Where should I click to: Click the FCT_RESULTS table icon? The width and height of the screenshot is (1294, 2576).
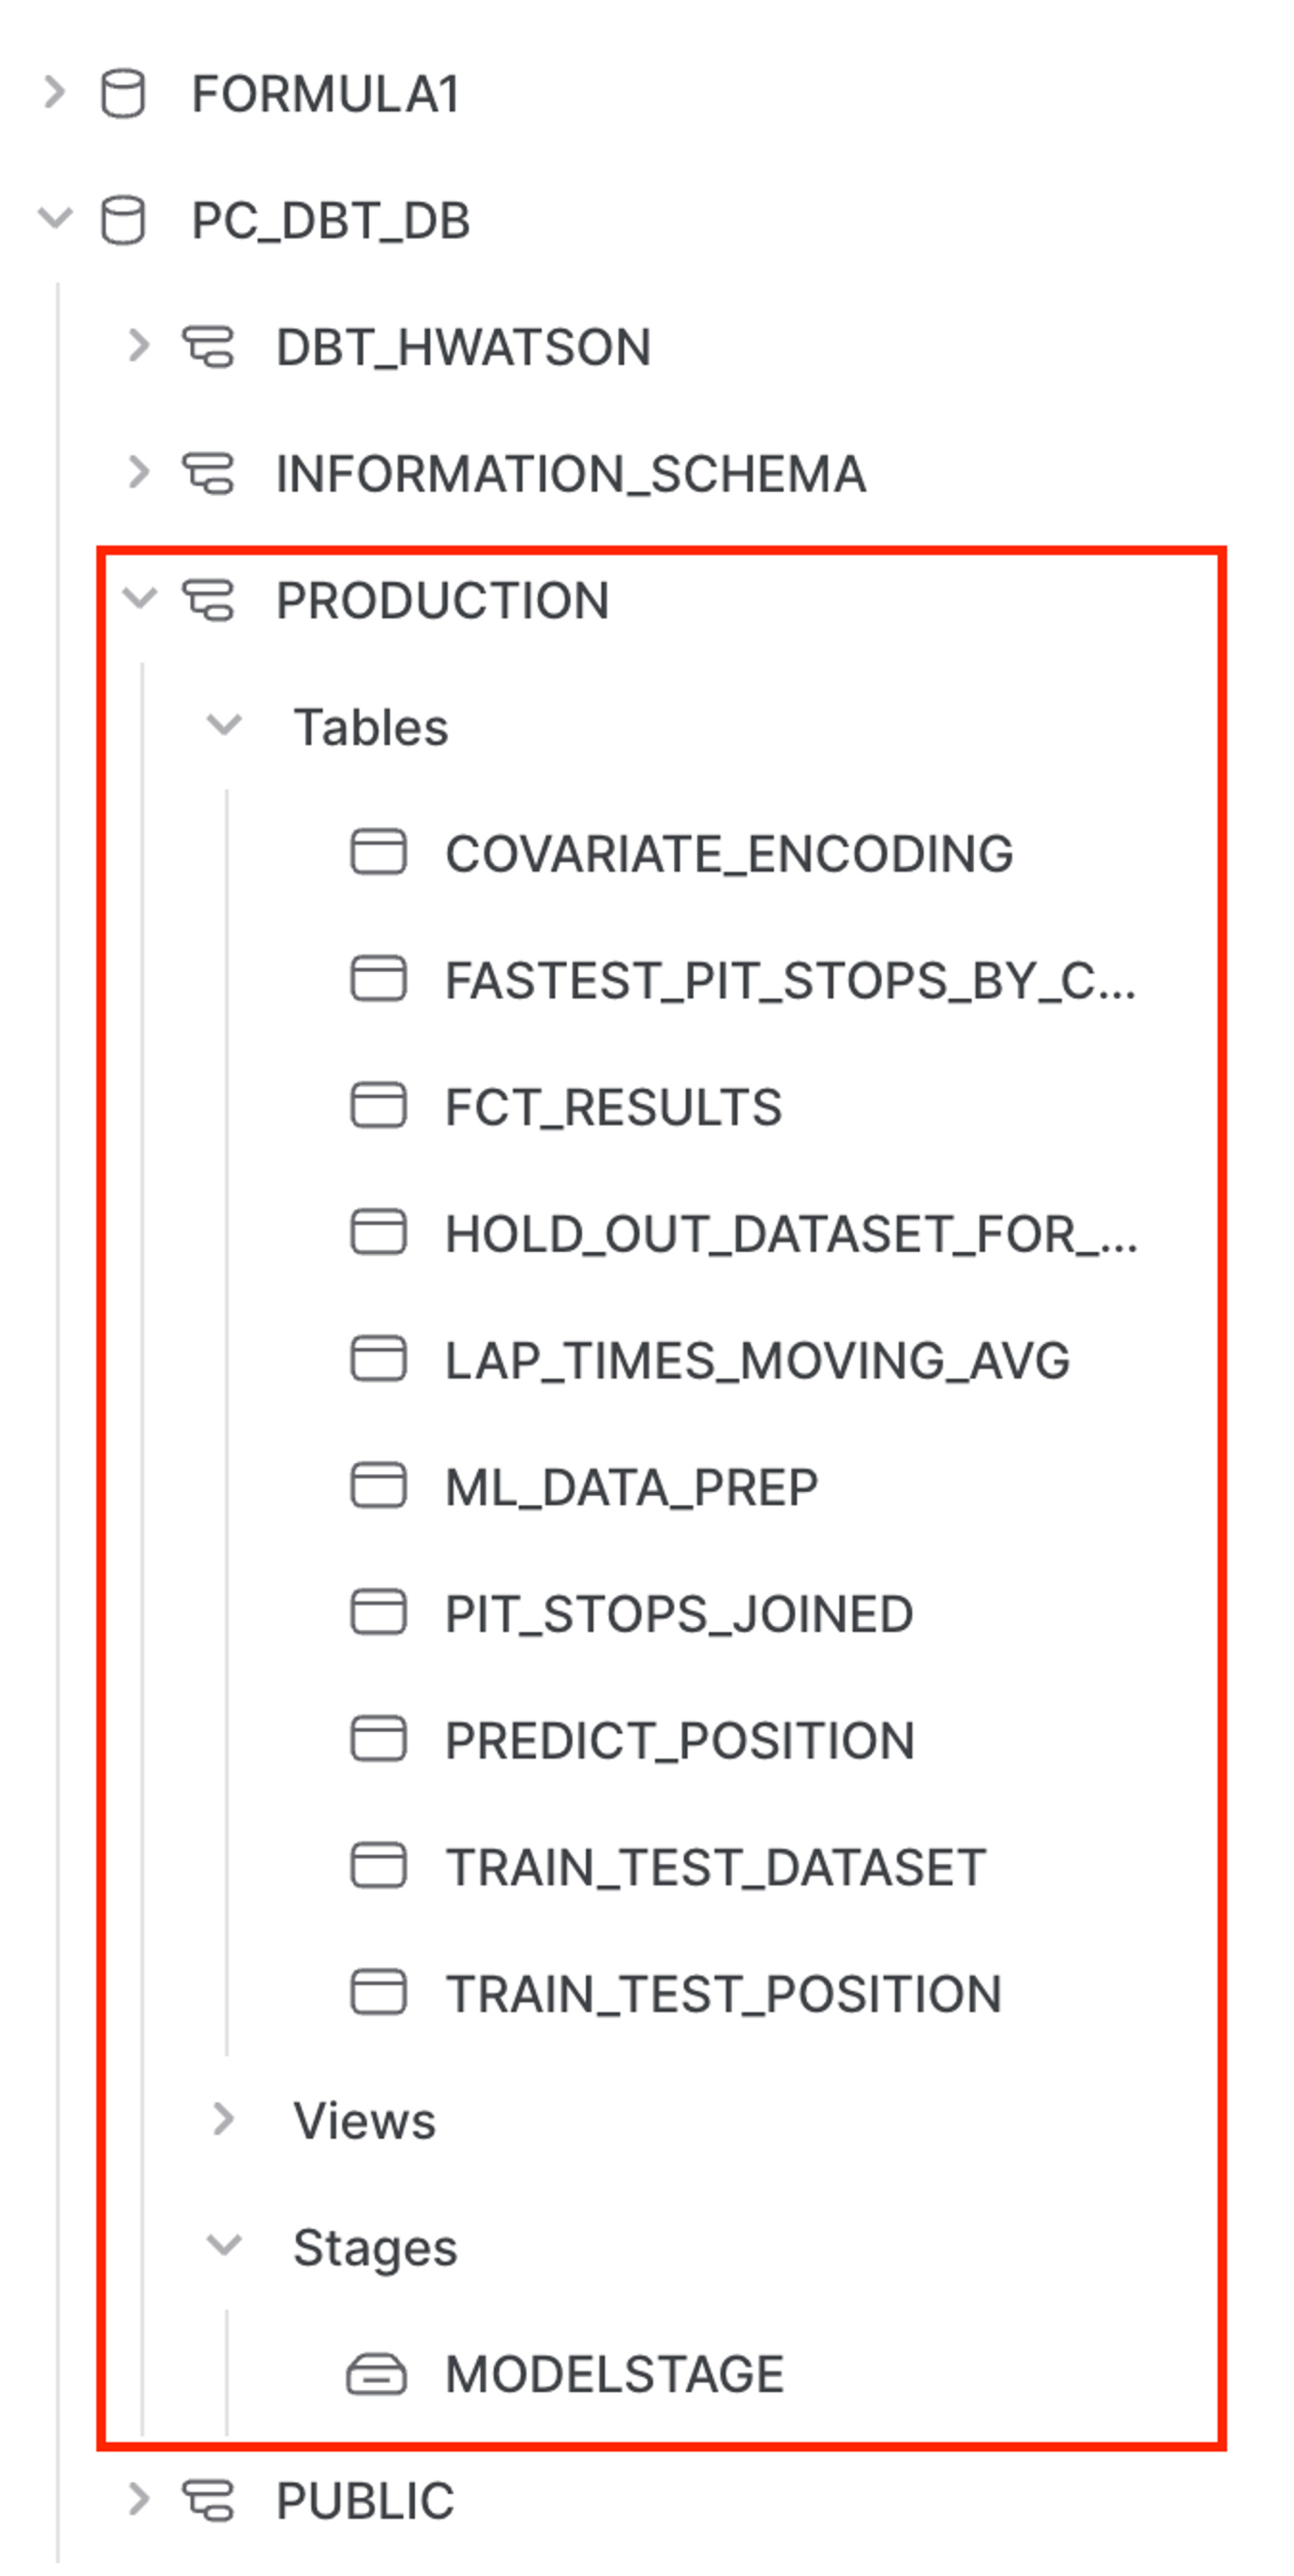pos(380,1107)
